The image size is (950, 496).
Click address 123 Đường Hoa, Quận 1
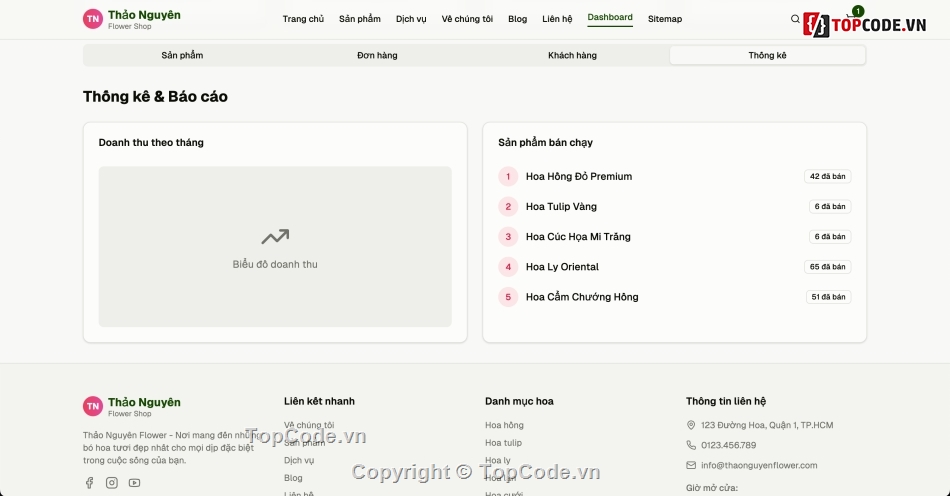(767, 425)
